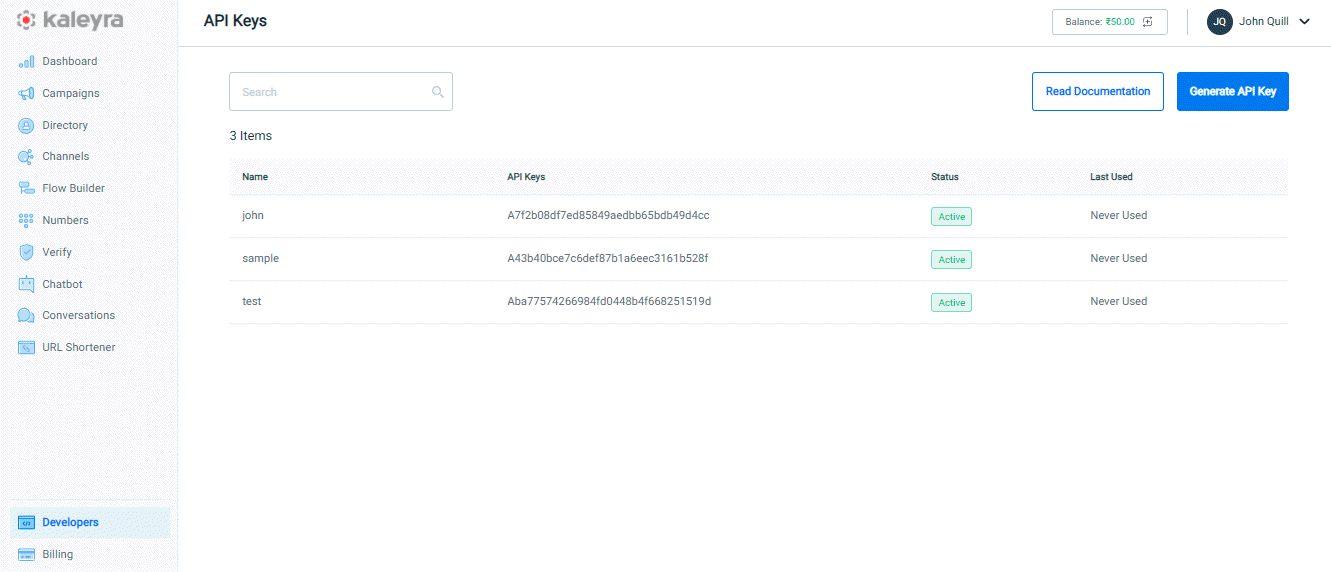
Task: Expand the John Quill account dropdown arrow
Action: coord(1304,22)
